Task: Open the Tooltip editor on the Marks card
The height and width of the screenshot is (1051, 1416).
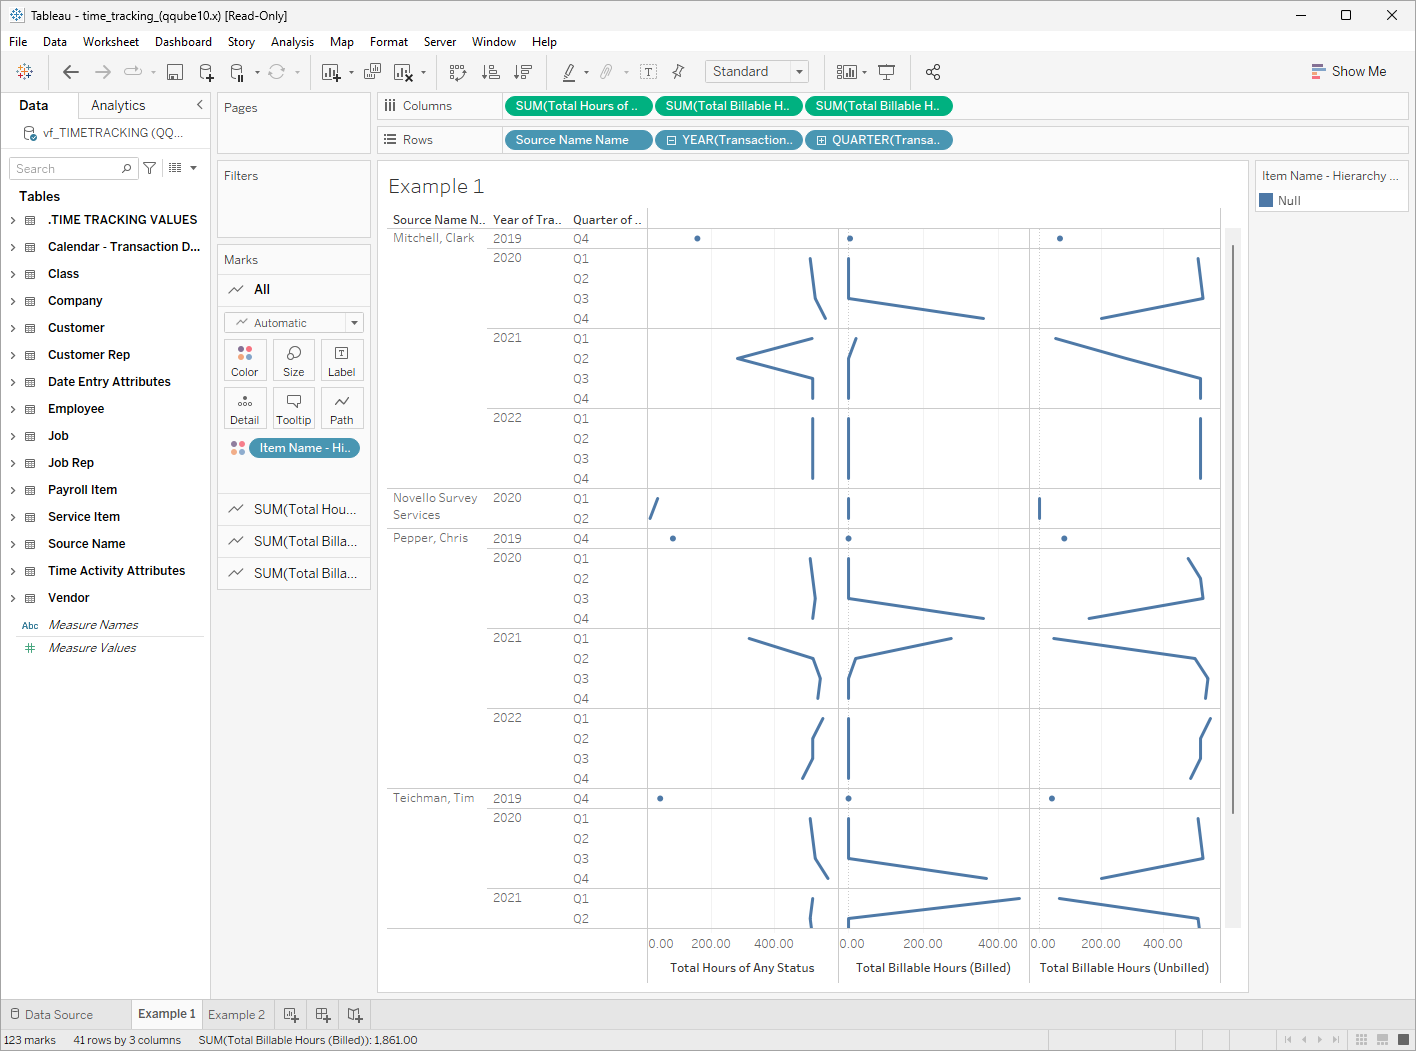Action: (293, 408)
